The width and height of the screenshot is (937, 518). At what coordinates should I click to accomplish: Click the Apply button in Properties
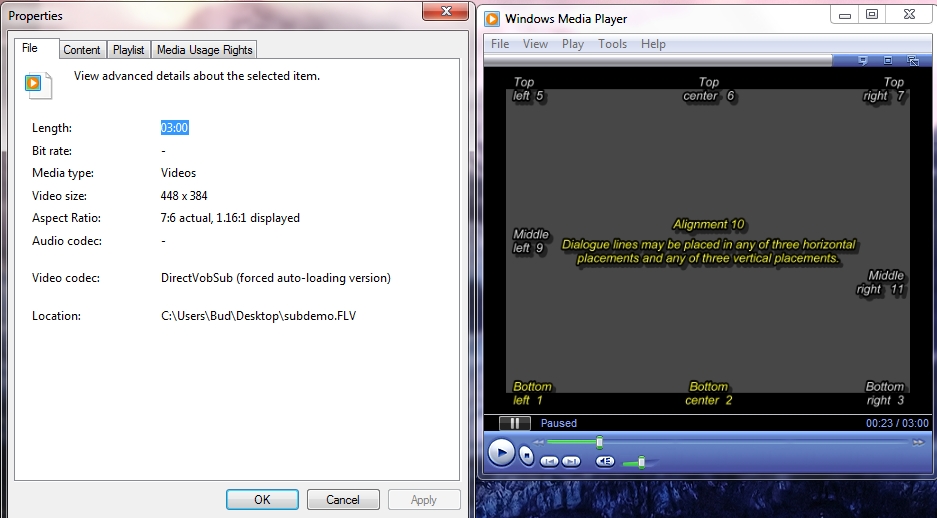click(x=424, y=499)
